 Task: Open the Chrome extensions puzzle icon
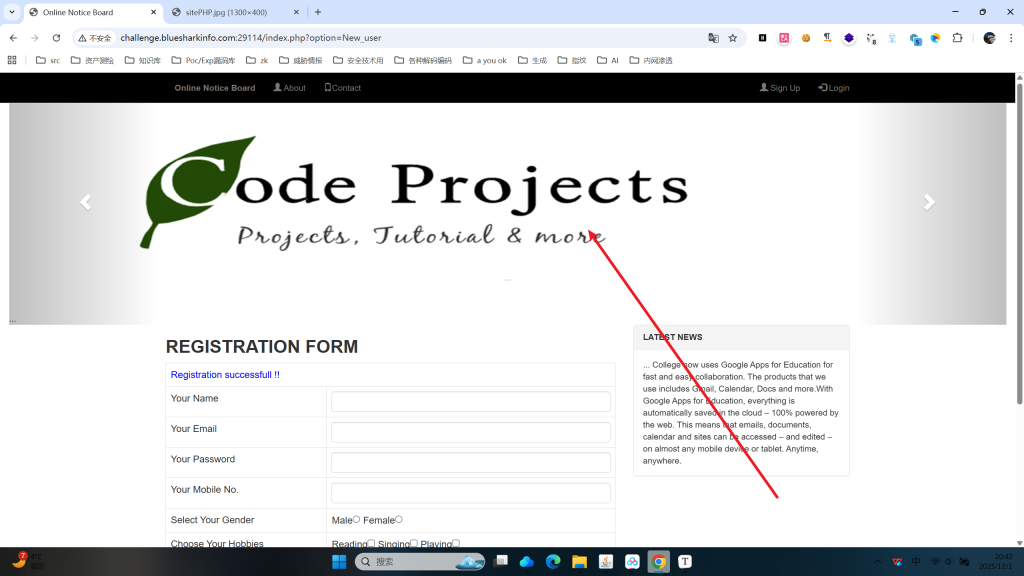[x=957, y=38]
